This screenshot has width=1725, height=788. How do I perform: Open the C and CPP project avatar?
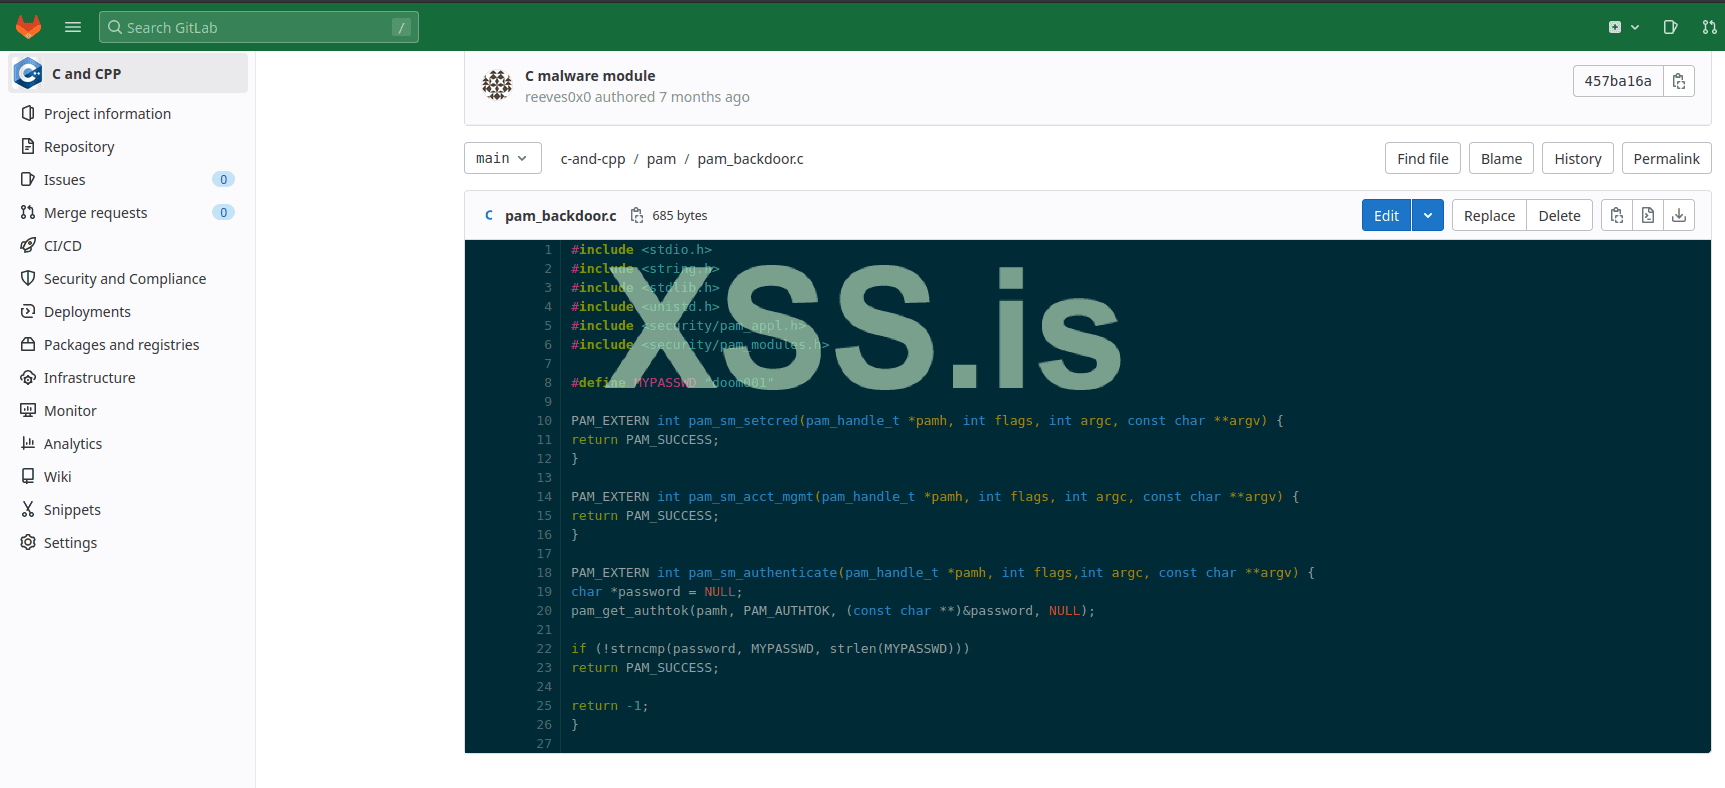[28, 73]
